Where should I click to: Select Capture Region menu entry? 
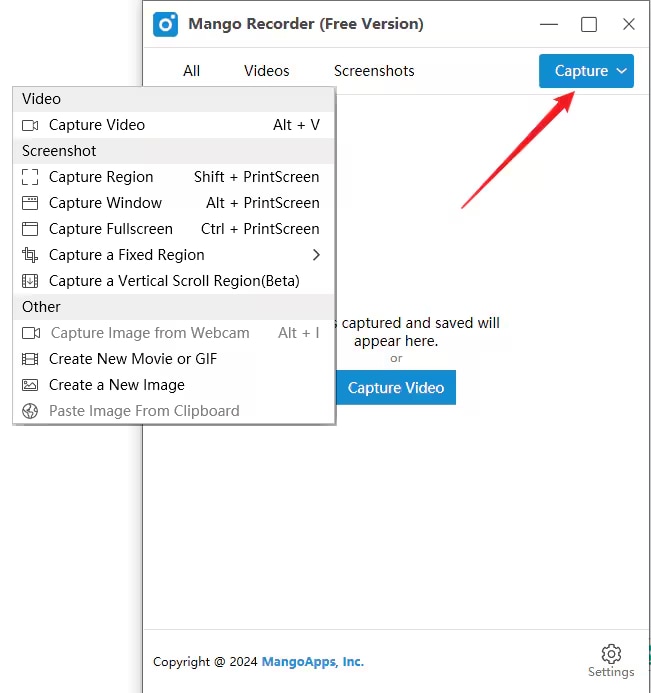(101, 177)
